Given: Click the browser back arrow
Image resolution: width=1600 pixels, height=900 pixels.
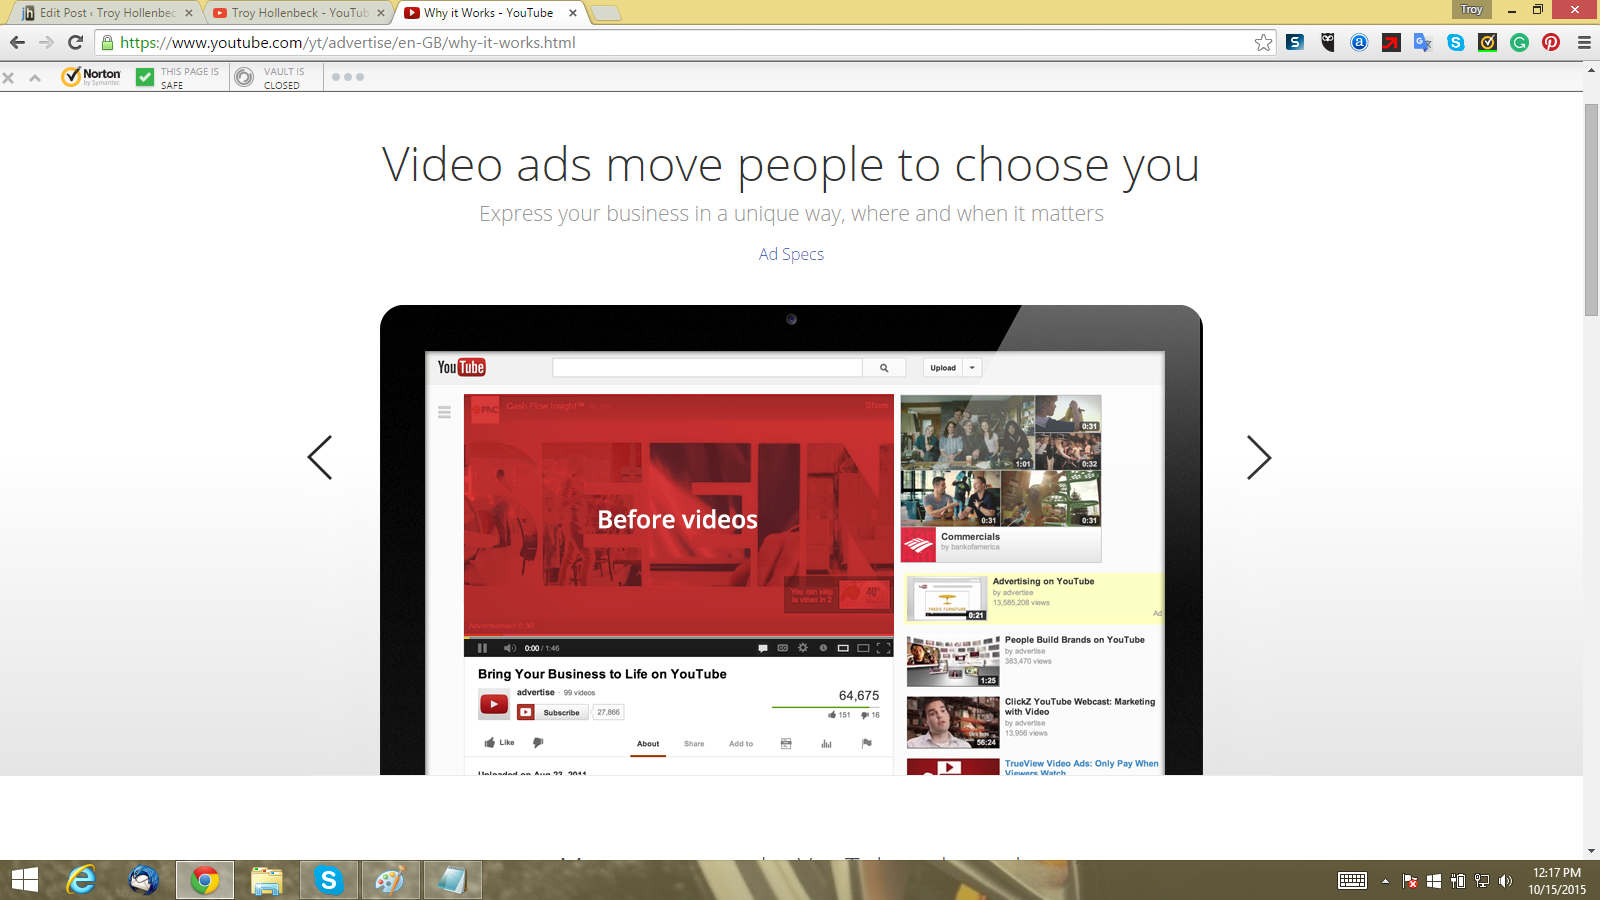Looking at the screenshot, I should (x=17, y=42).
